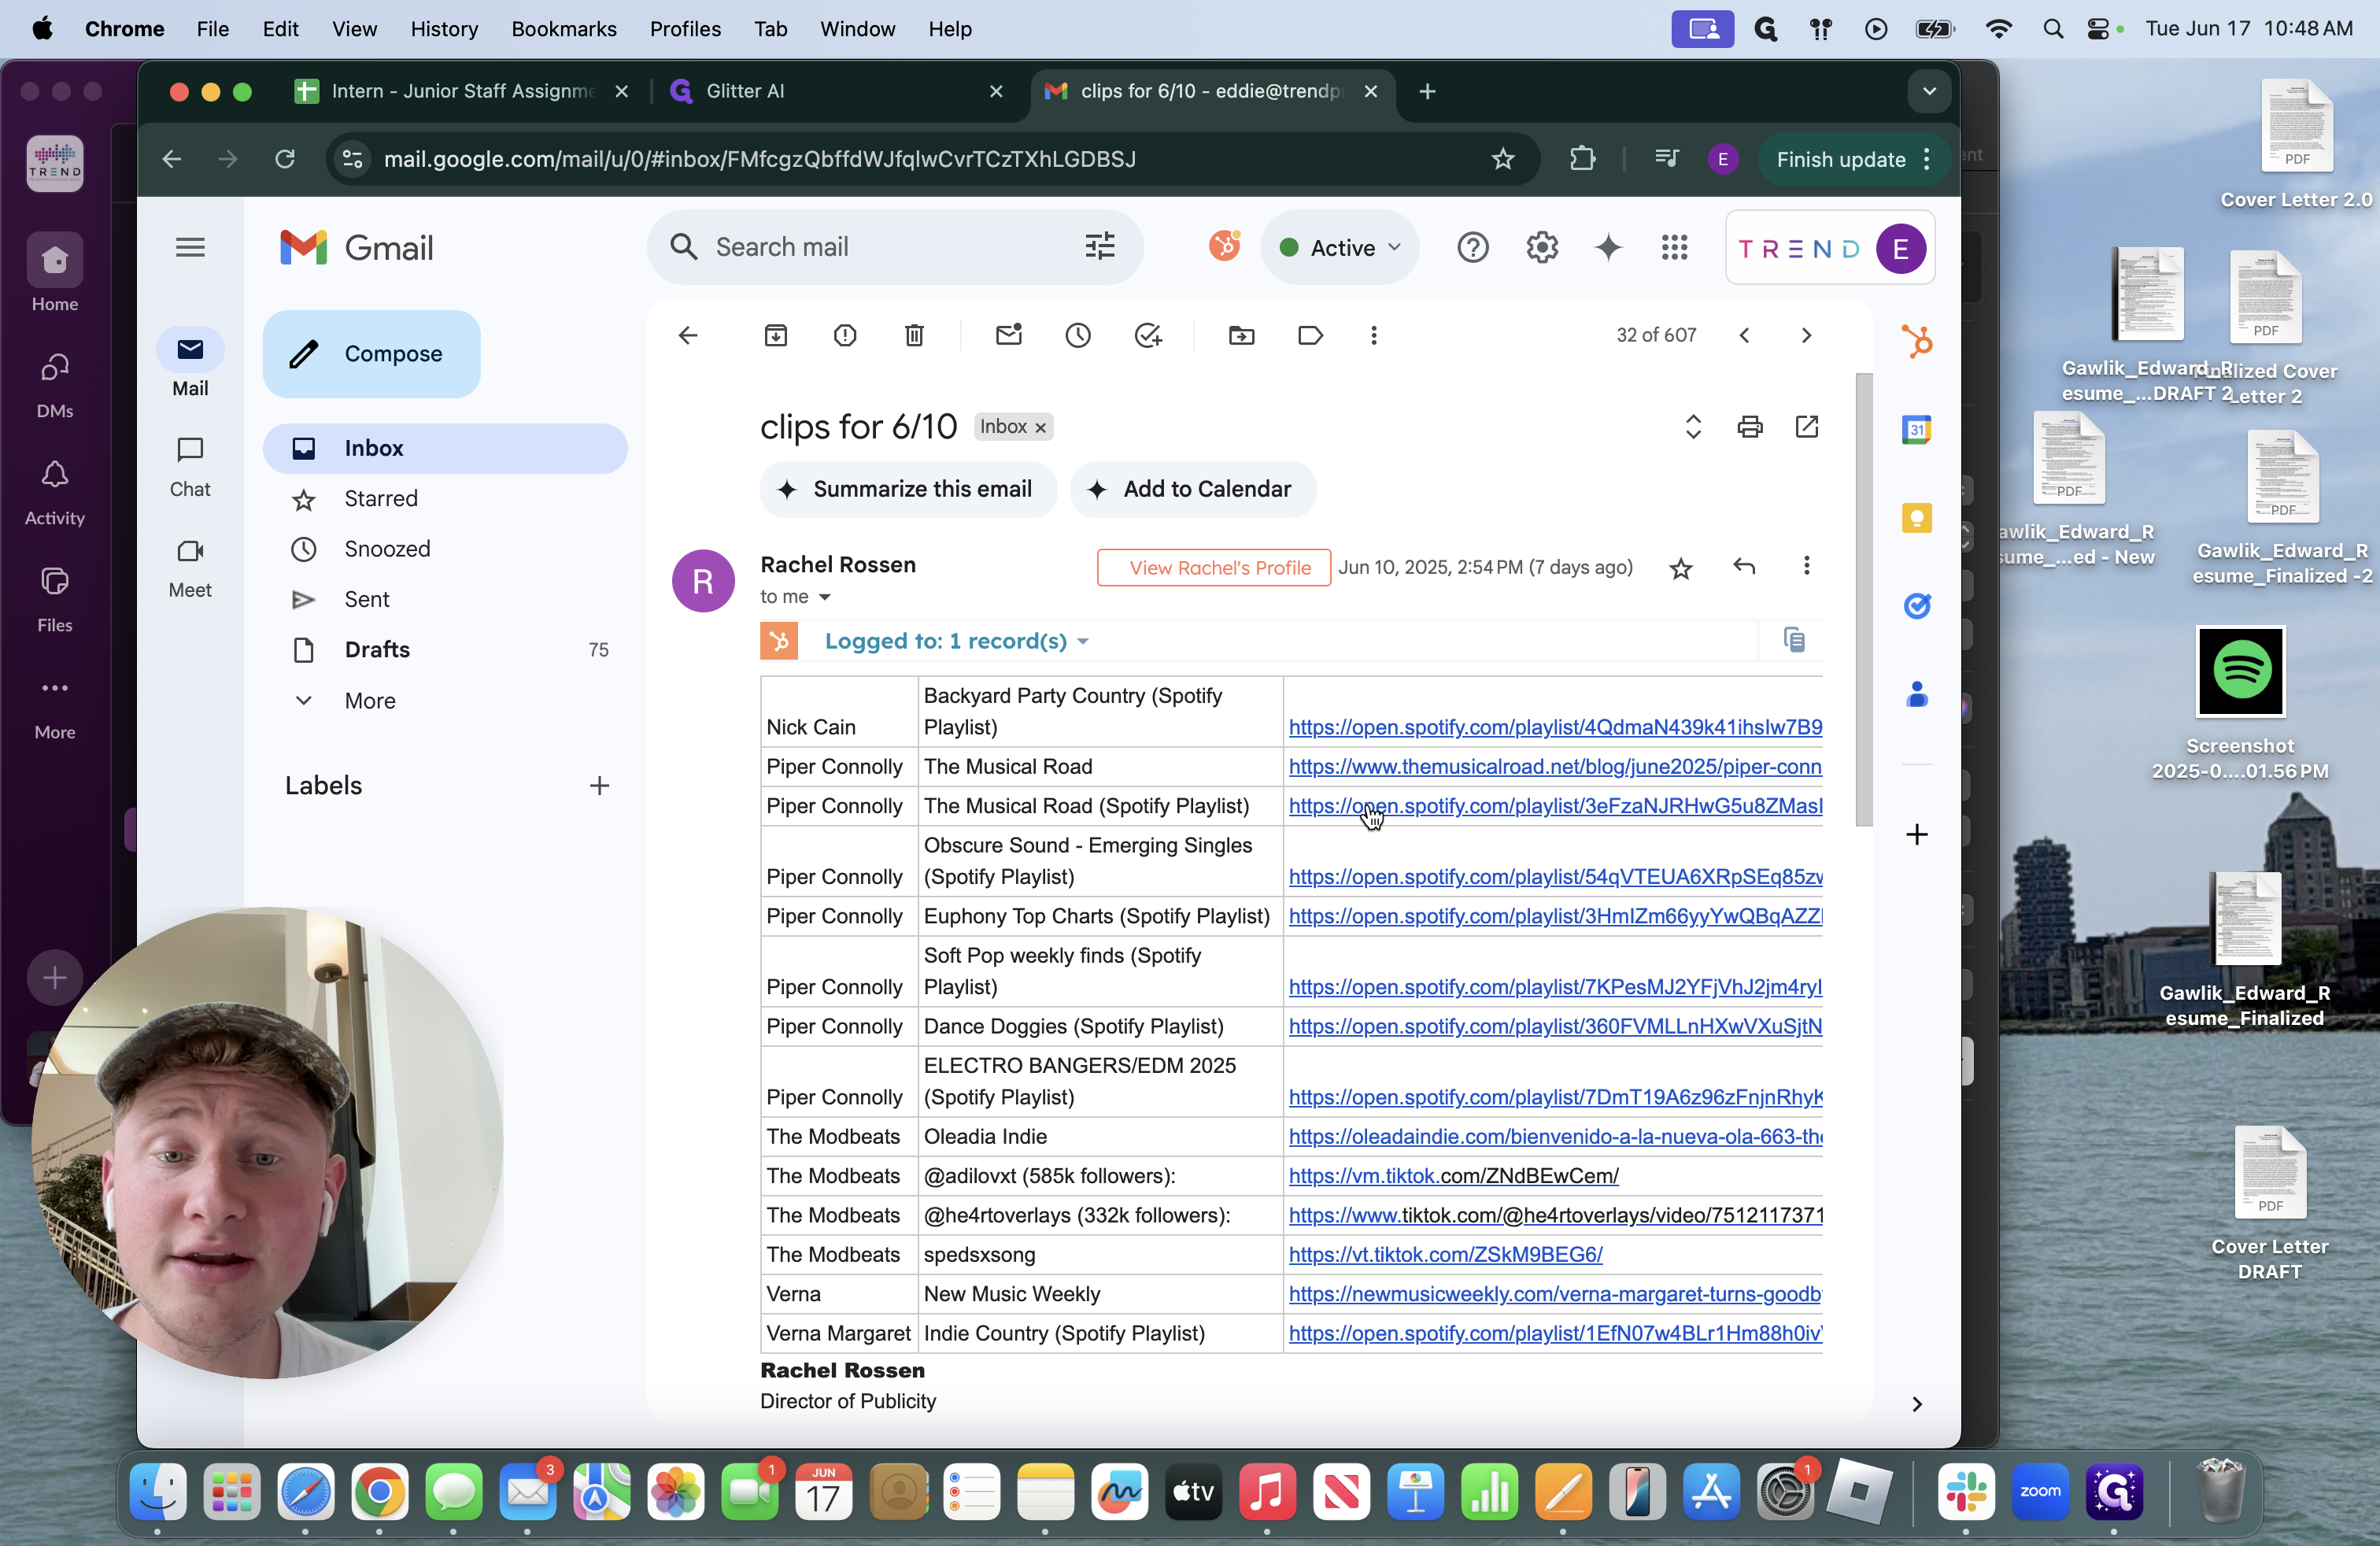
Task: Open the Labels tag icon
Action: 1310,335
